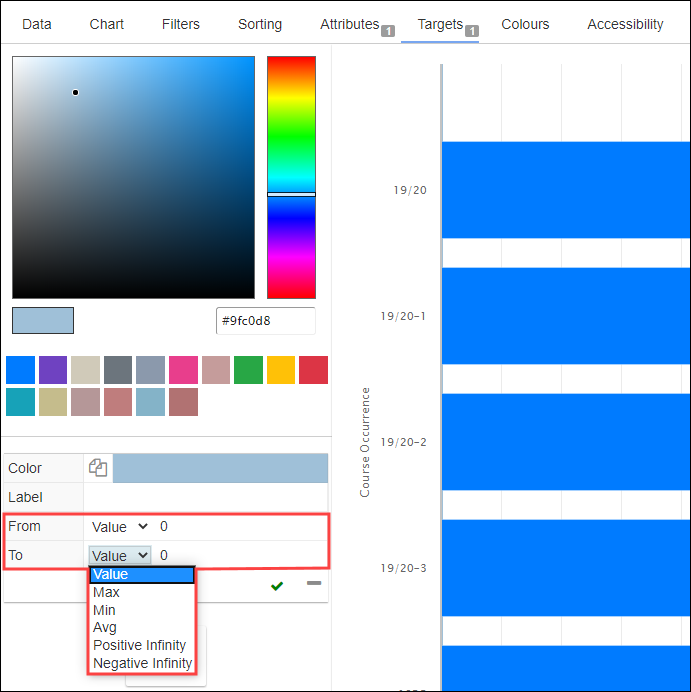Switch to the Data tab
This screenshot has height=692, width=691.
pos(37,24)
